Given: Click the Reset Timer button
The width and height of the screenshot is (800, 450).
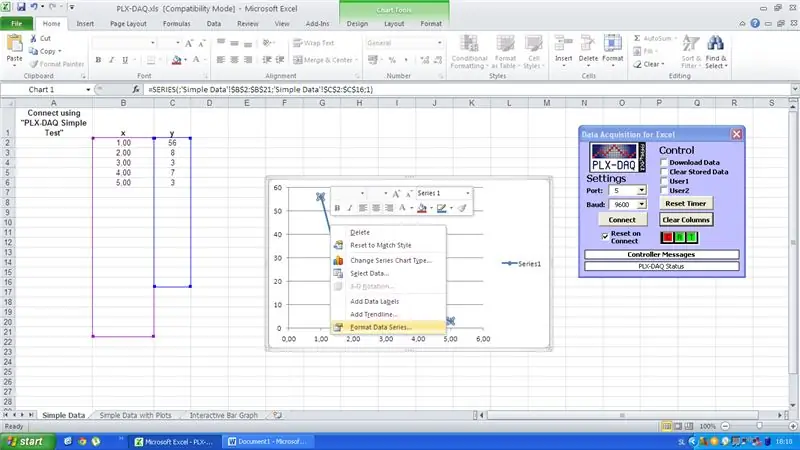Looking at the screenshot, I should 686,203.
